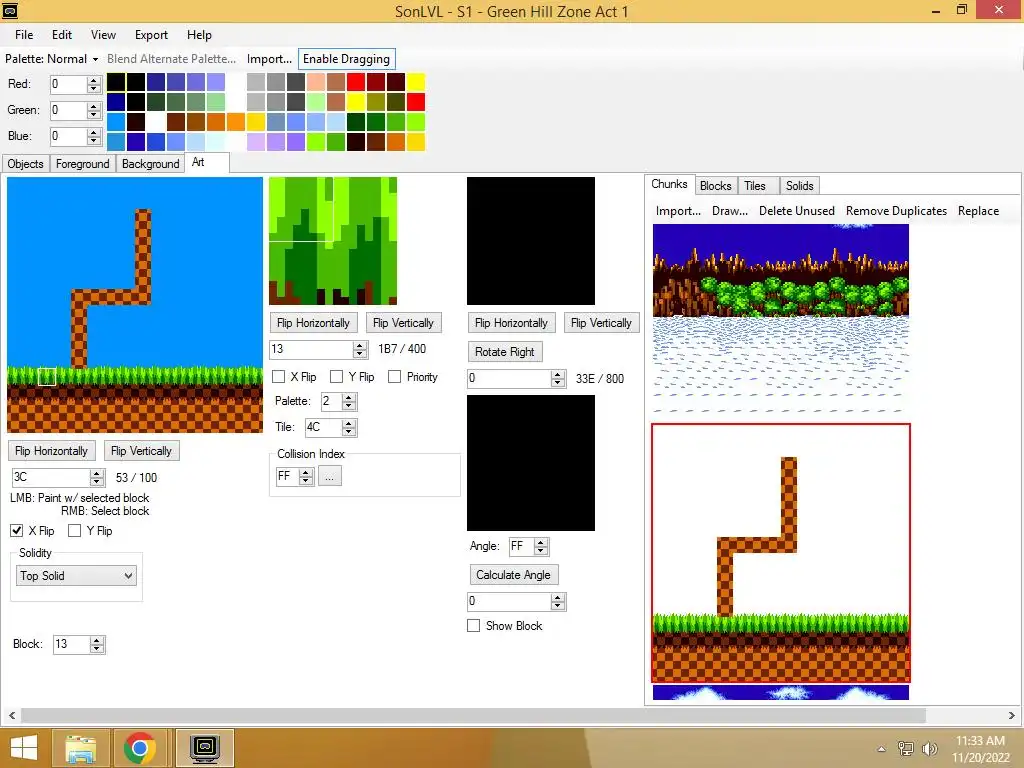Click the horizontal scrollbar at window bottom
This screenshot has height=768, width=1024.
click(473, 716)
